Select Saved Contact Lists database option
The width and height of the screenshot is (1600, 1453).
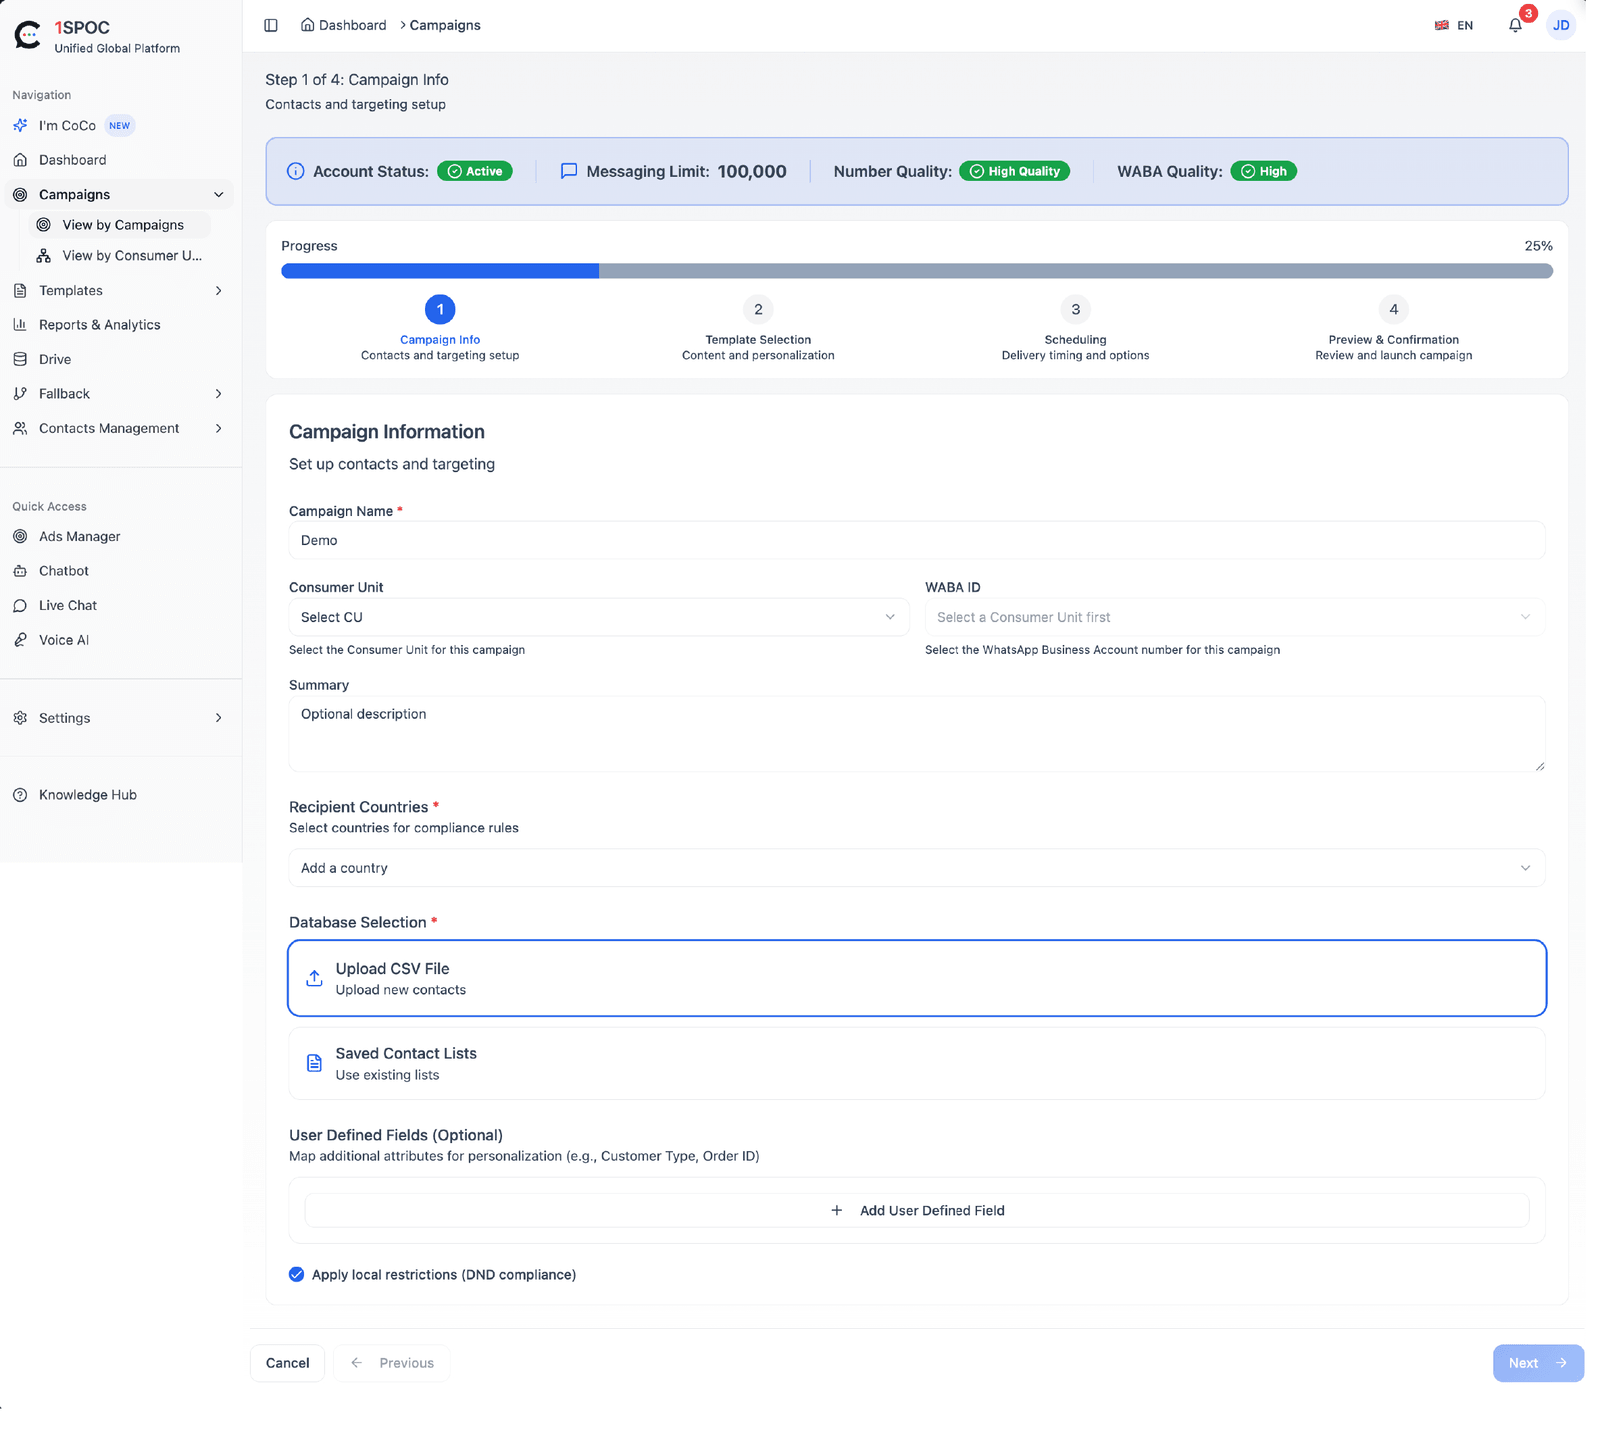pyautogui.click(x=917, y=1063)
